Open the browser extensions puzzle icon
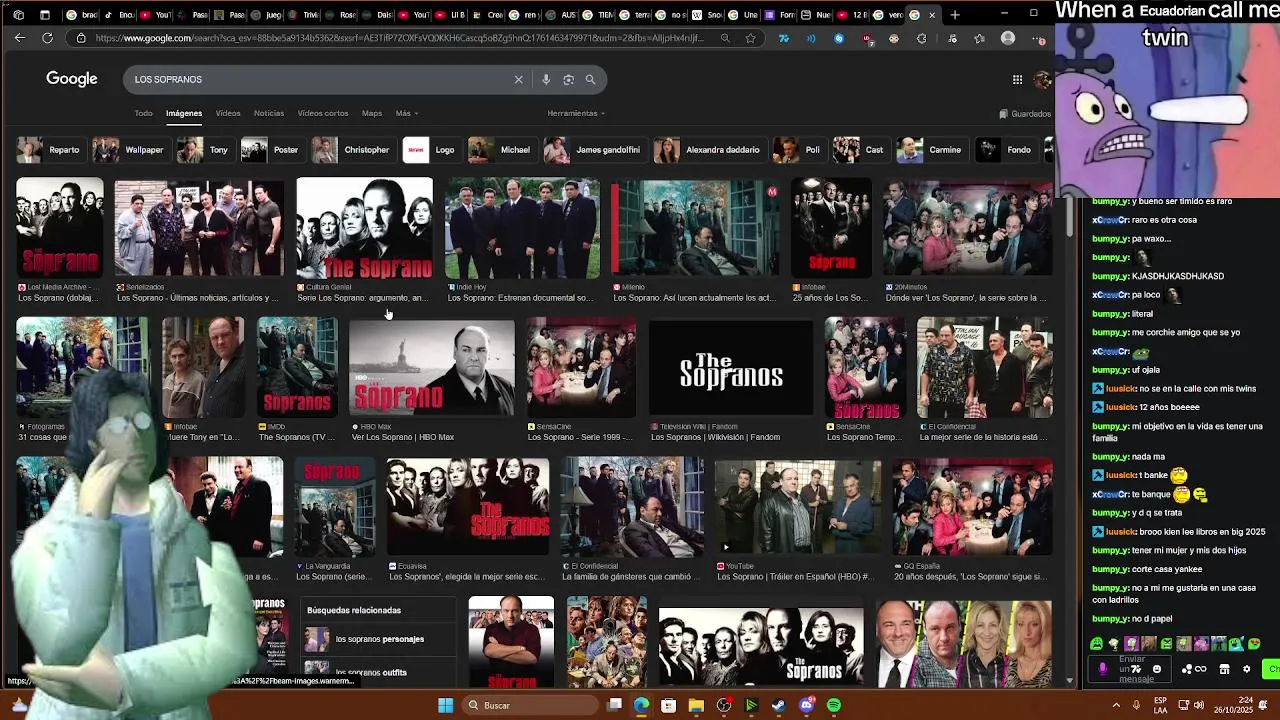The image size is (1280, 720). 921,38
